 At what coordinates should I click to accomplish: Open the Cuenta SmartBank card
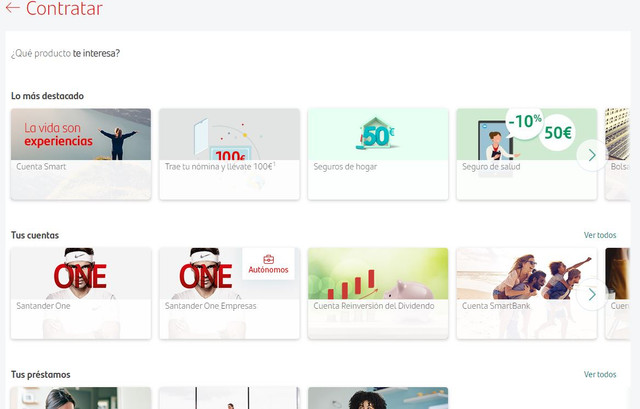click(527, 293)
